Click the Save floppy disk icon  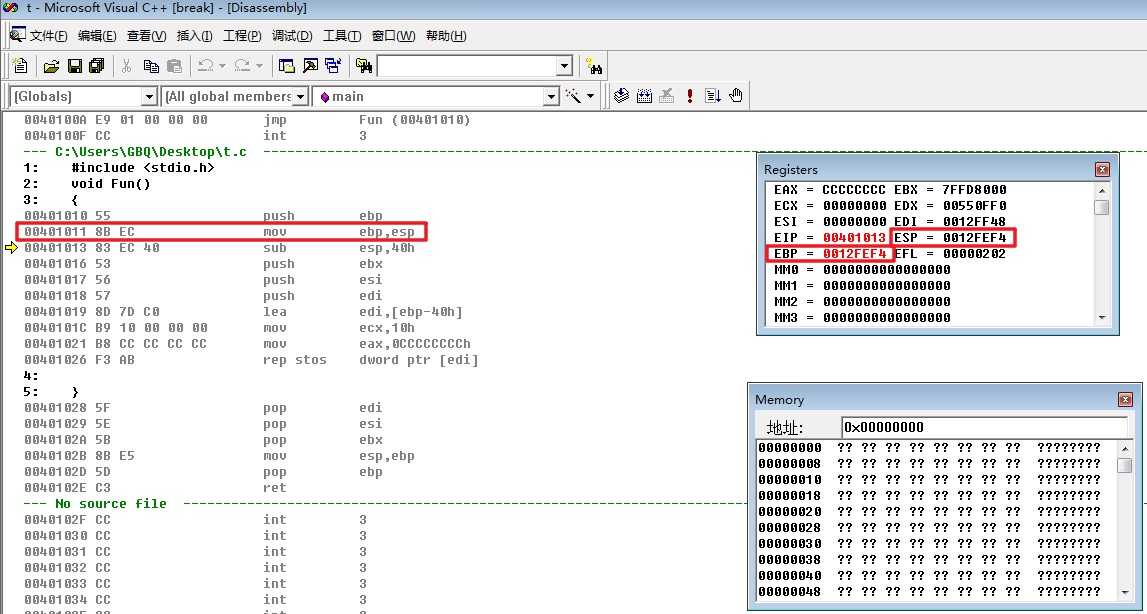click(x=75, y=67)
